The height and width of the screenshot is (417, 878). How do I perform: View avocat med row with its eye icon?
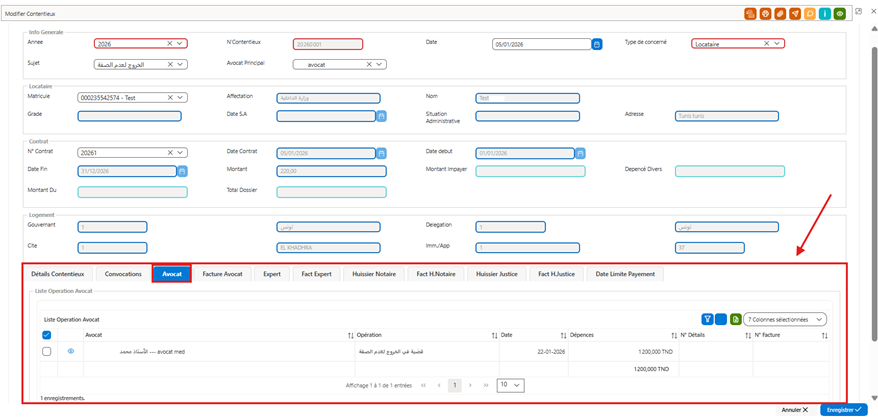pos(71,351)
